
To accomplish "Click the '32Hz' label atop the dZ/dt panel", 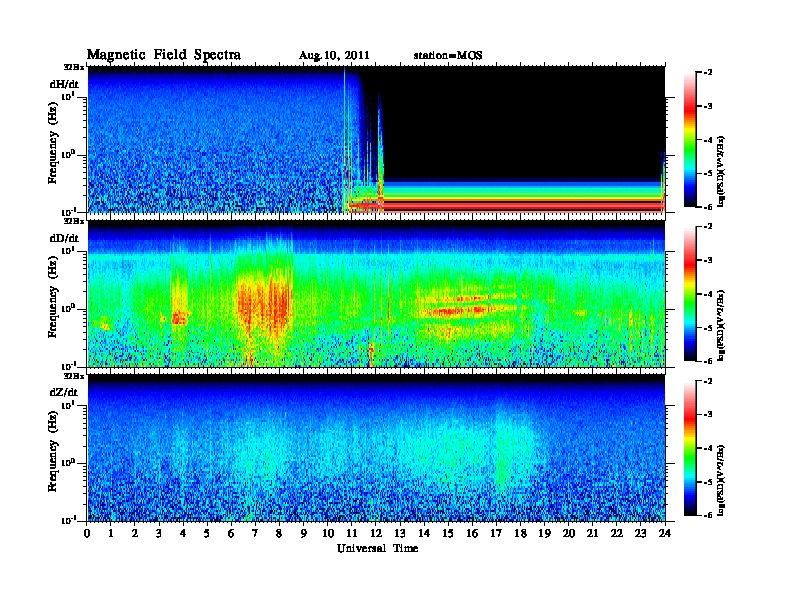I will point(73,376).
